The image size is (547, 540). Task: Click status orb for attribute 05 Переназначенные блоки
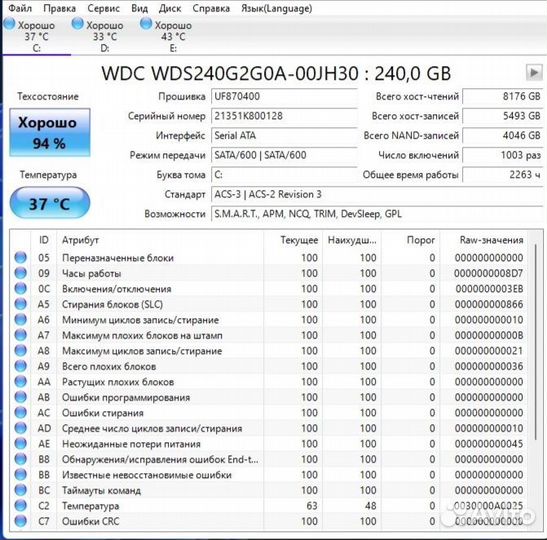coord(21,257)
